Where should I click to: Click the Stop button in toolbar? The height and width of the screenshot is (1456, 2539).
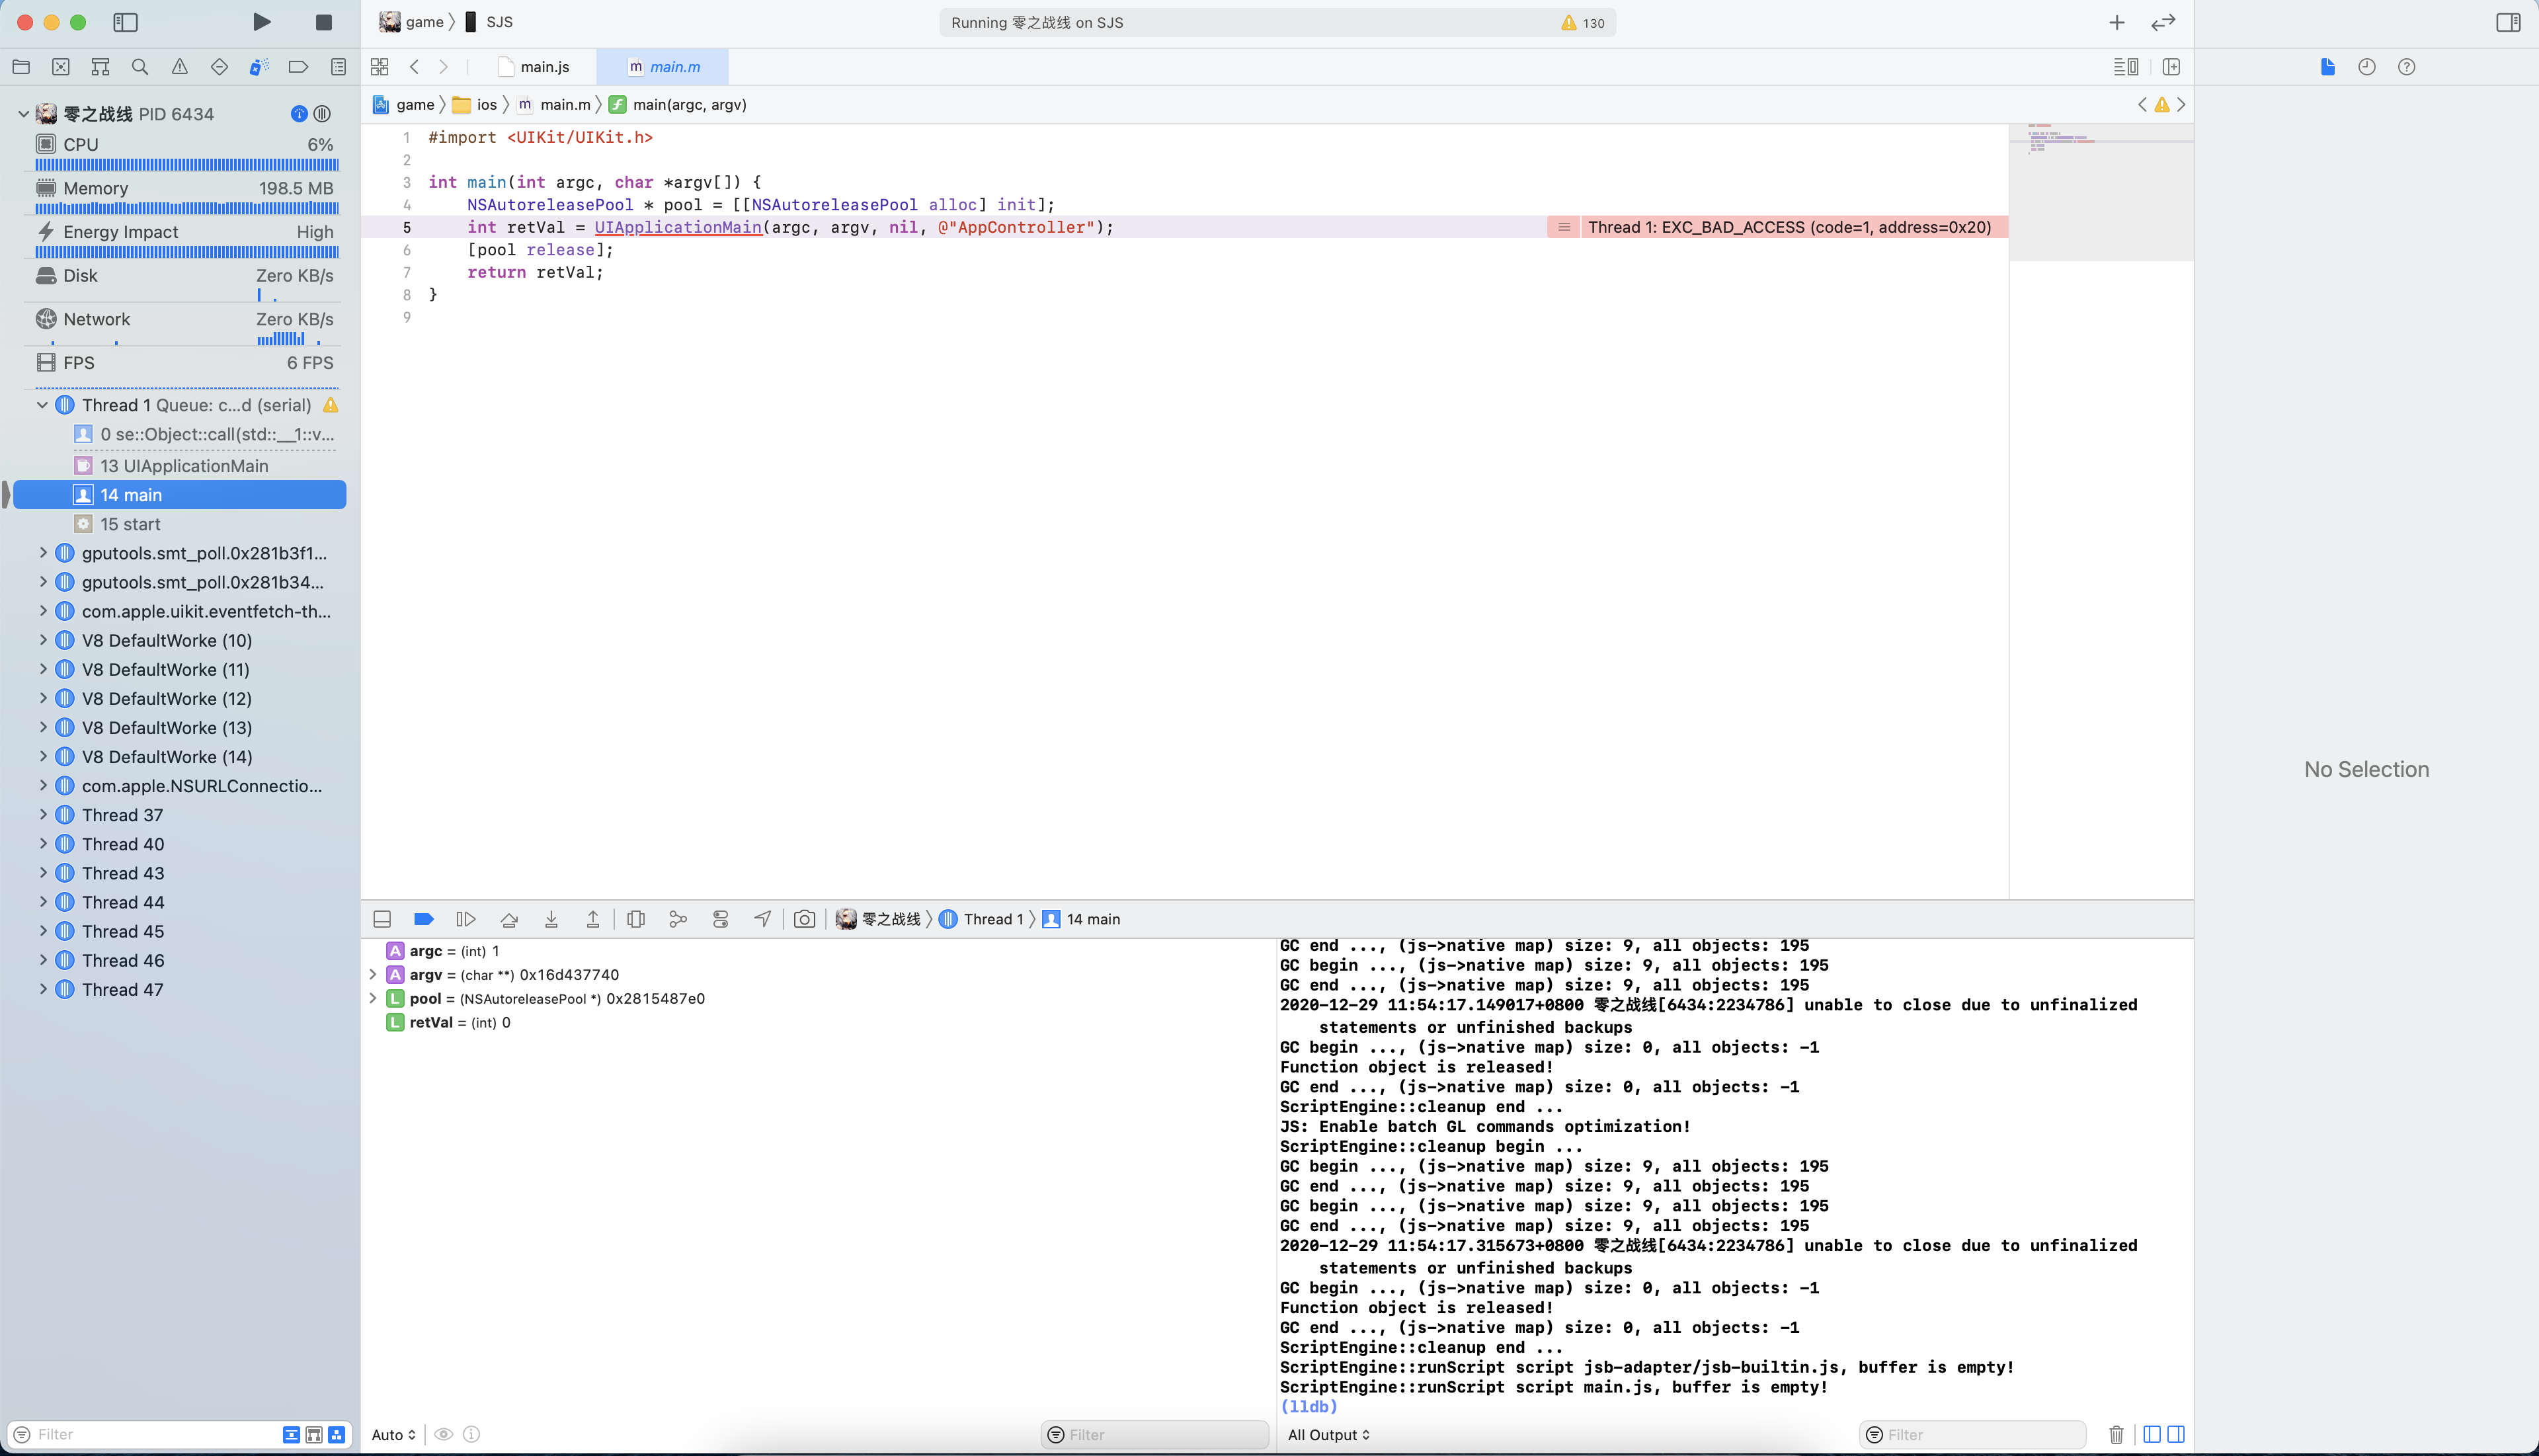pos(323,22)
